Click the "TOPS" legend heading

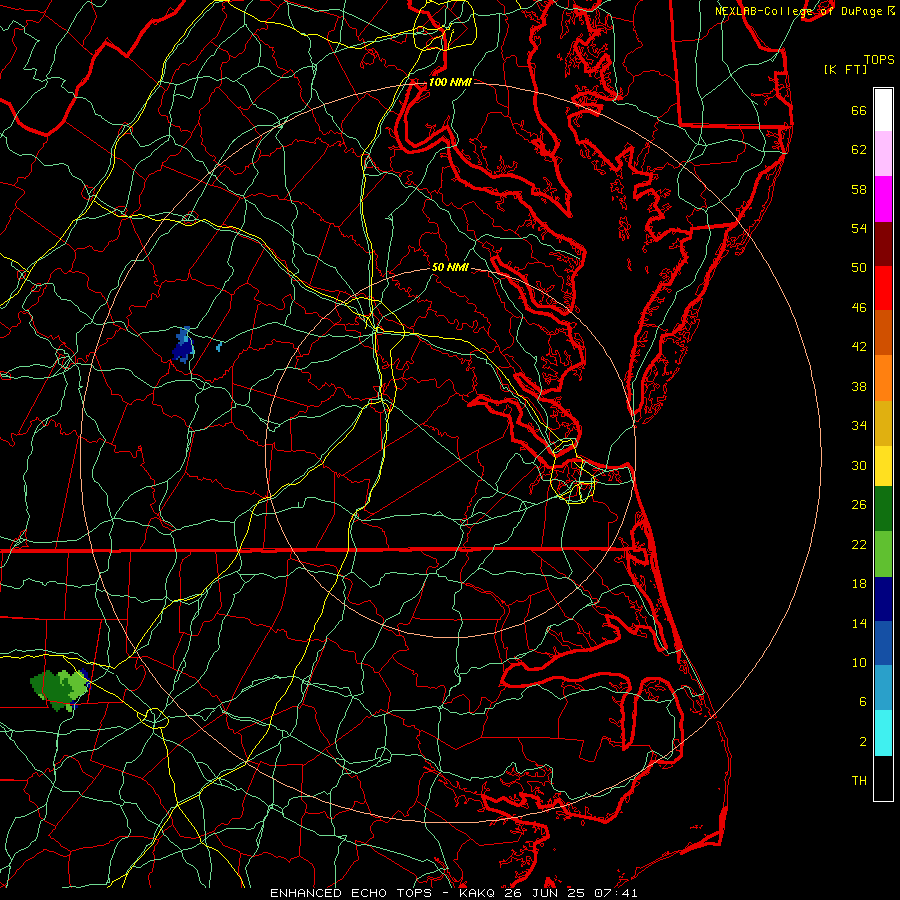pos(879,60)
